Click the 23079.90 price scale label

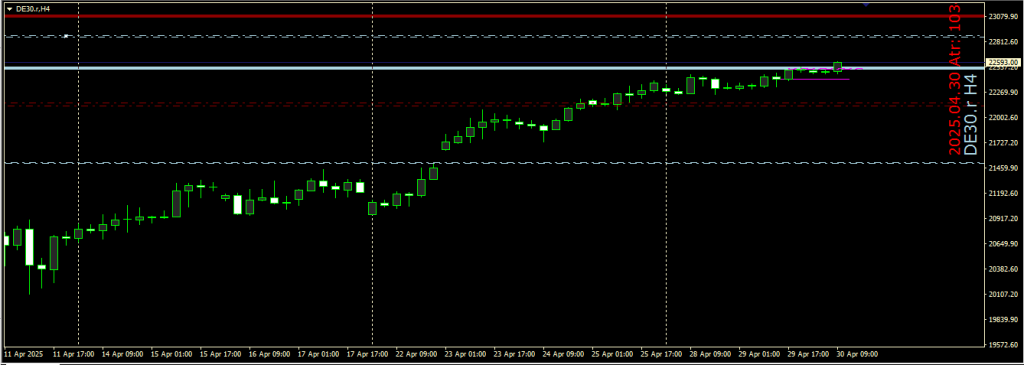pos(1002,16)
